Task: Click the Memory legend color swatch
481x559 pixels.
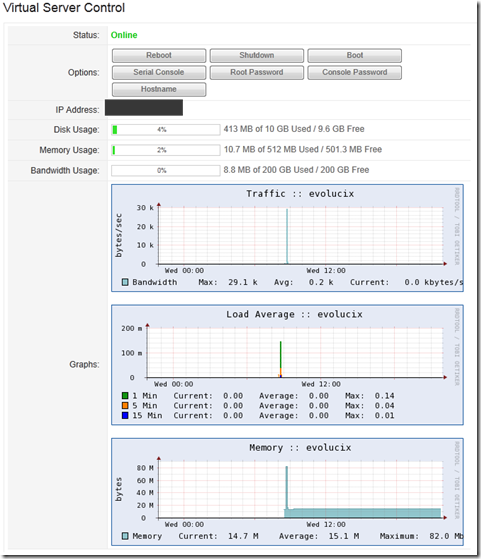Action: pyautogui.click(x=125, y=536)
